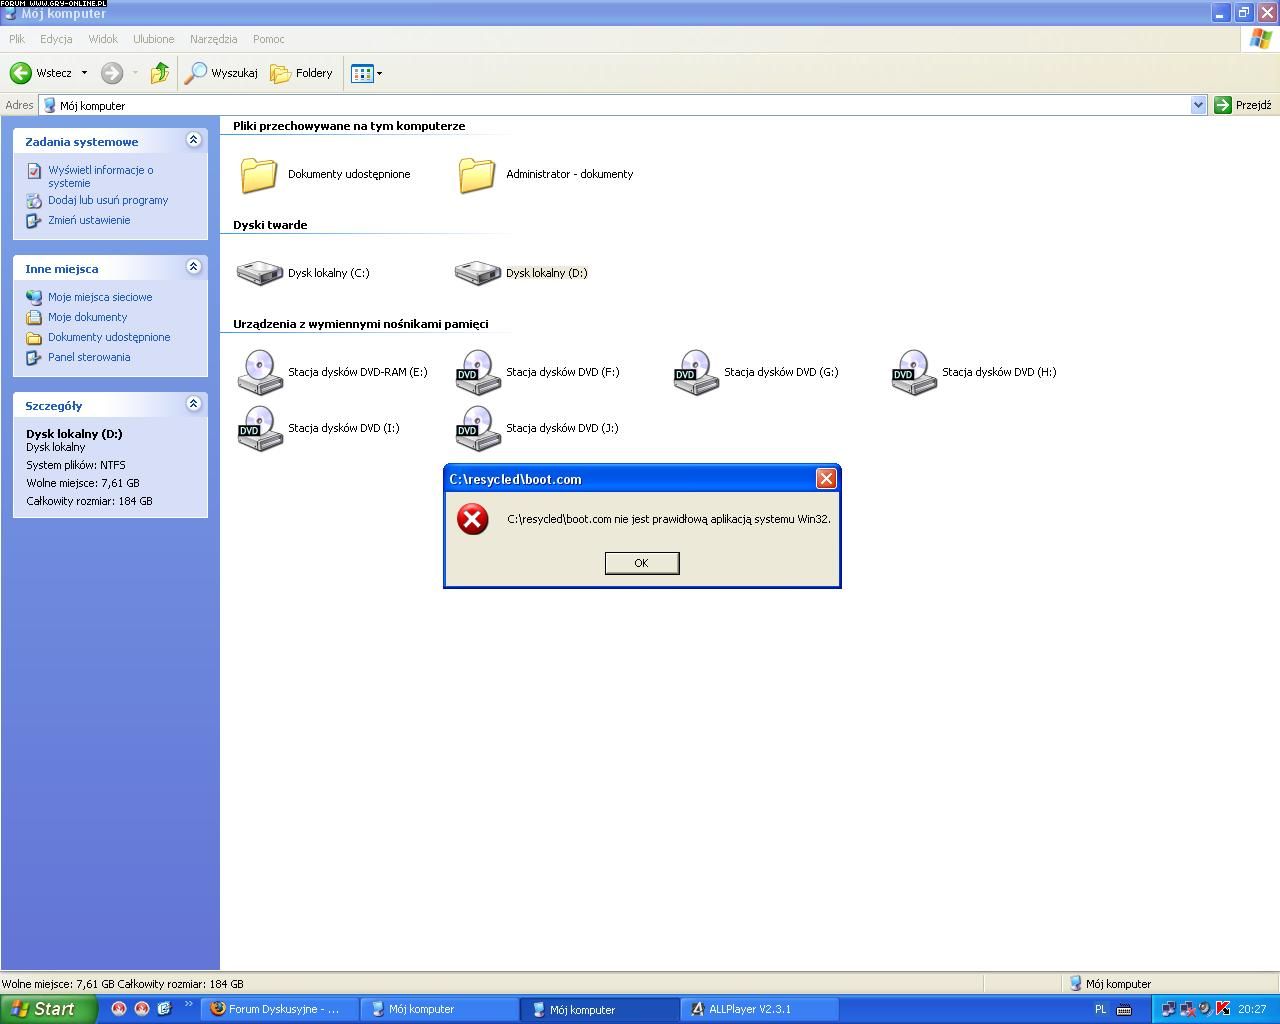Open the Ulubione menu
Image resolution: width=1280 pixels, height=1024 pixels.
pyautogui.click(x=154, y=39)
